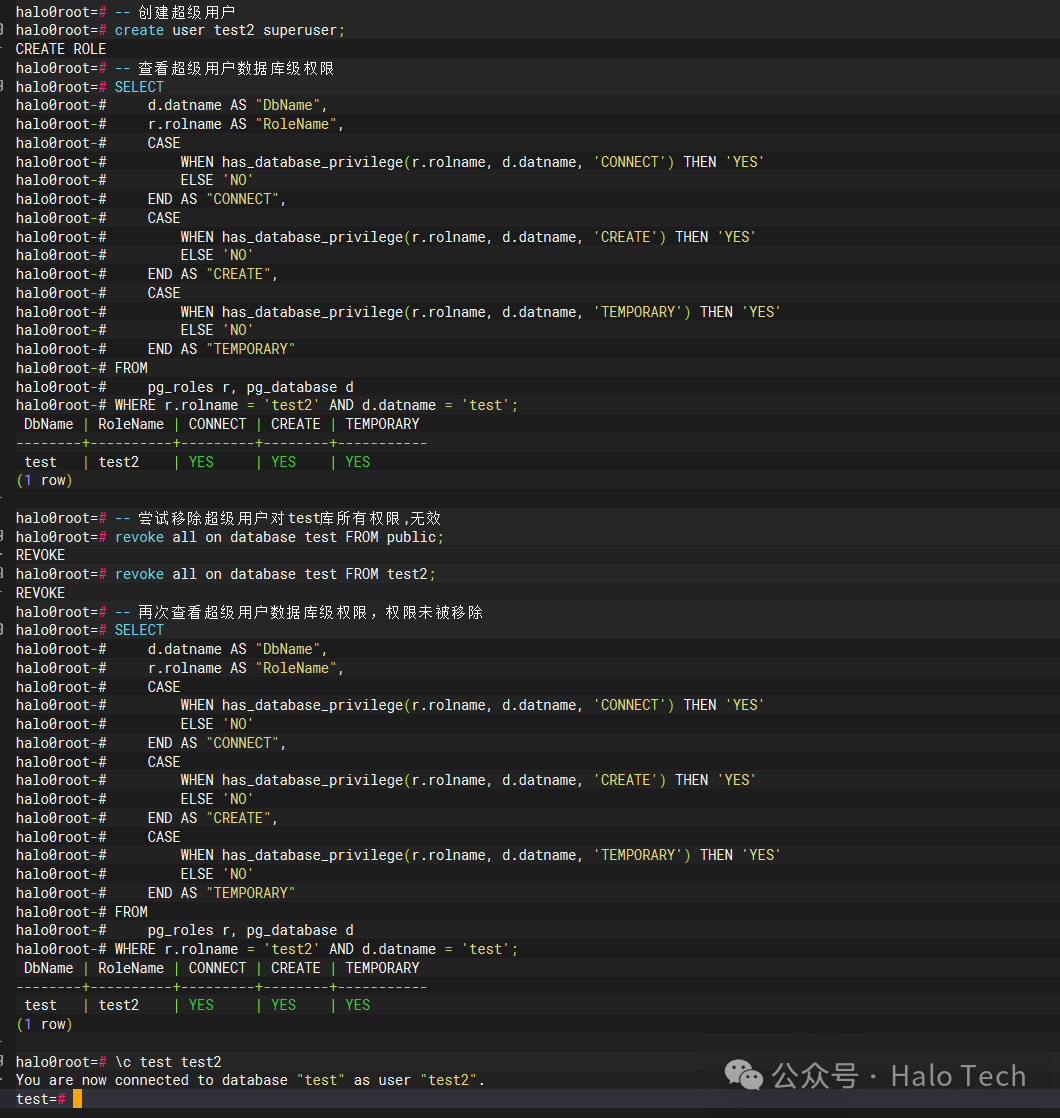Select the 'CREATE ROLE' output line
This screenshot has height=1118, width=1060.
click(61, 49)
